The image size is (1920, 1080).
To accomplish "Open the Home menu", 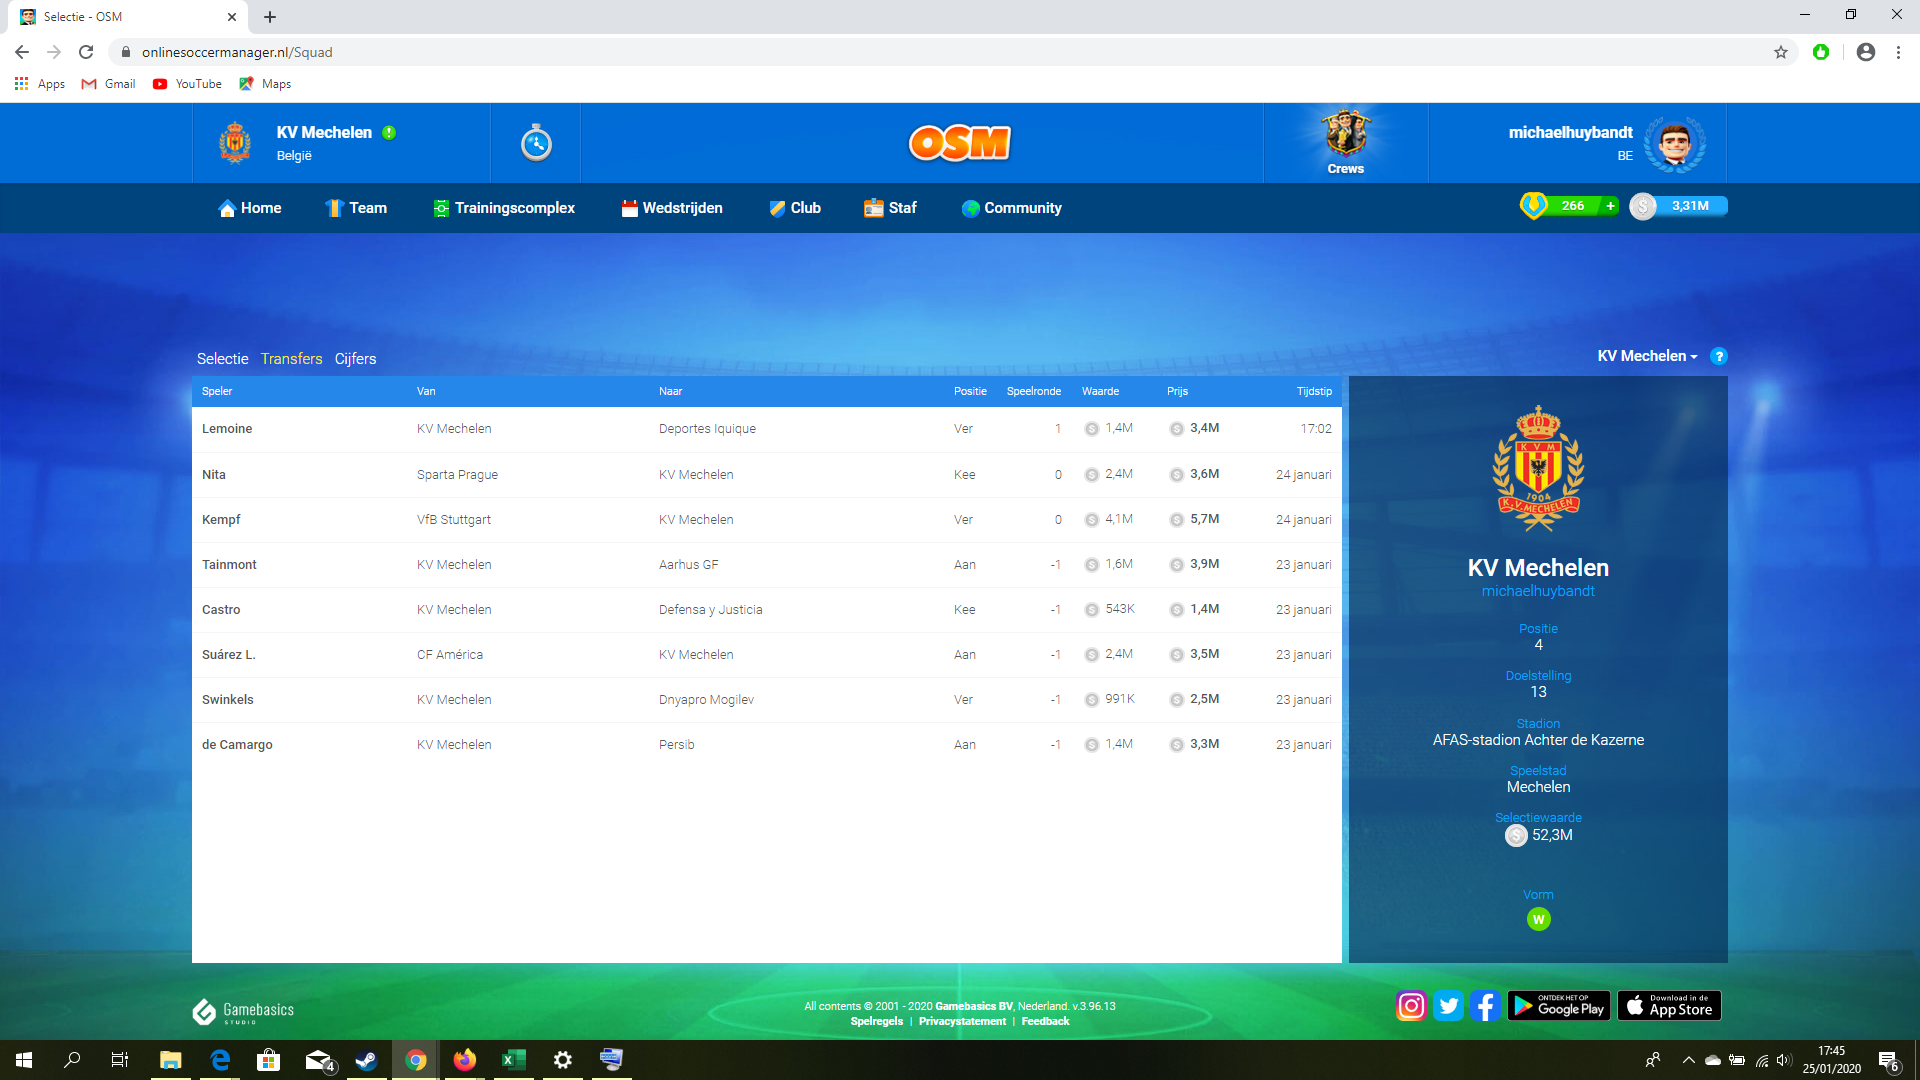I will [x=250, y=208].
